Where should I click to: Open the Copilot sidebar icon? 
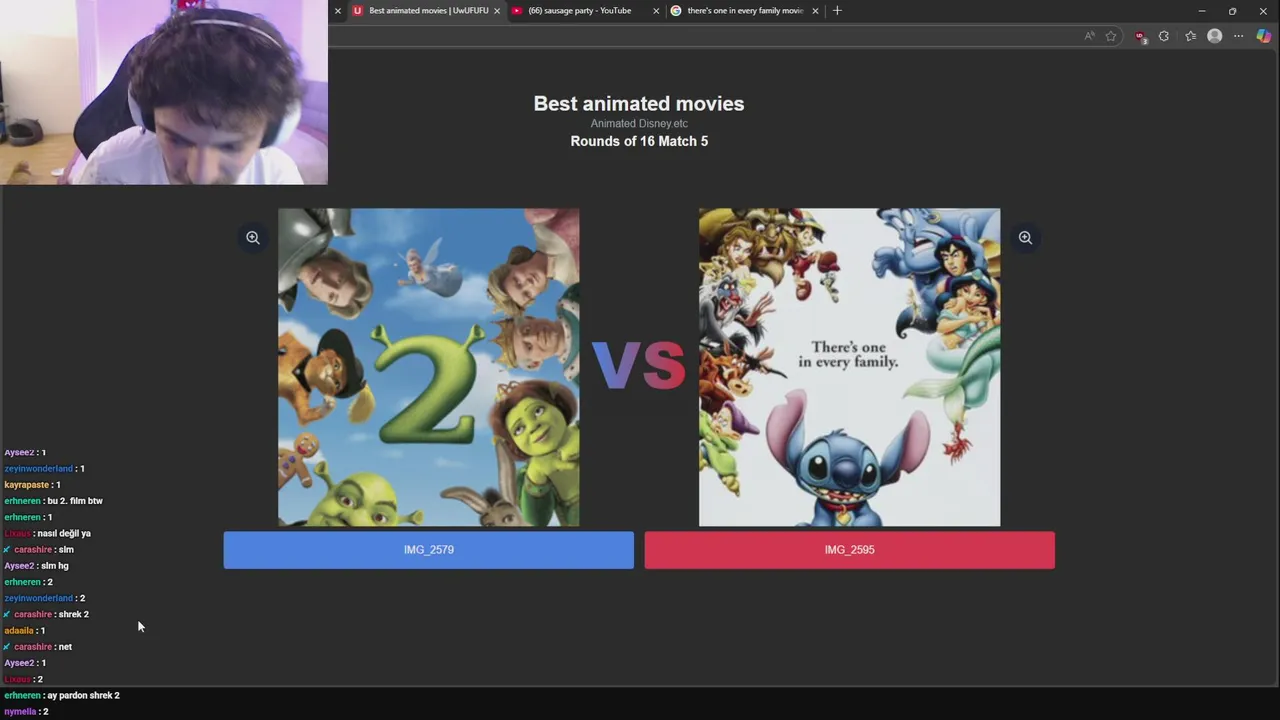[x=1263, y=36]
